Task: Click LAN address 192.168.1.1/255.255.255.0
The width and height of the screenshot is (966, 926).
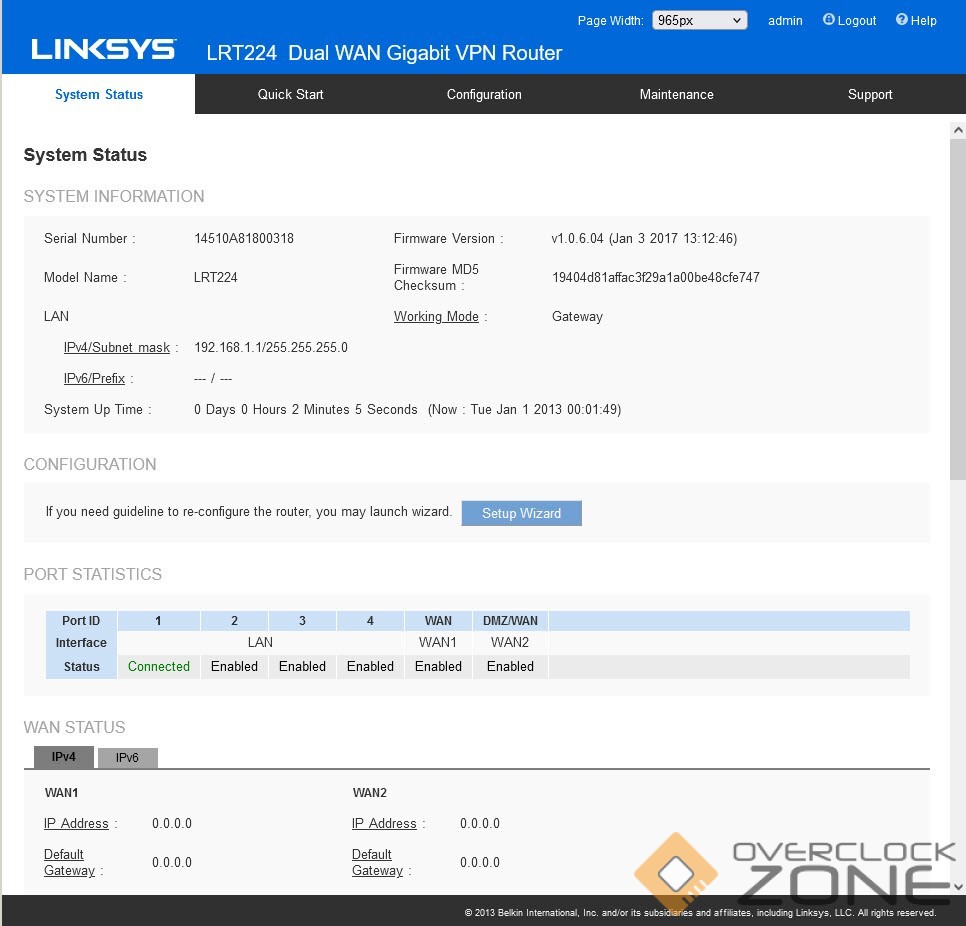Action: (x=271, y=347)
